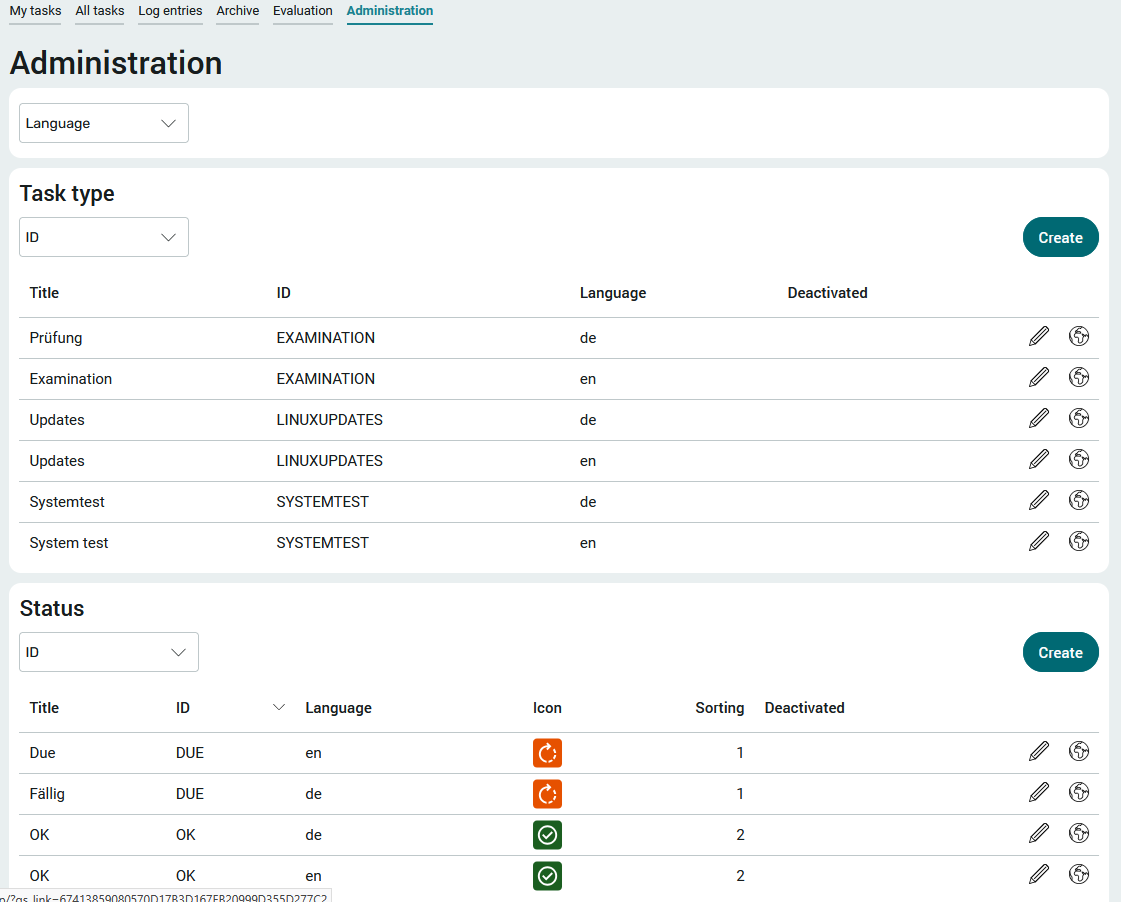Edit the OK de status row
1121x902 pixels.
tap(1039, 833)
